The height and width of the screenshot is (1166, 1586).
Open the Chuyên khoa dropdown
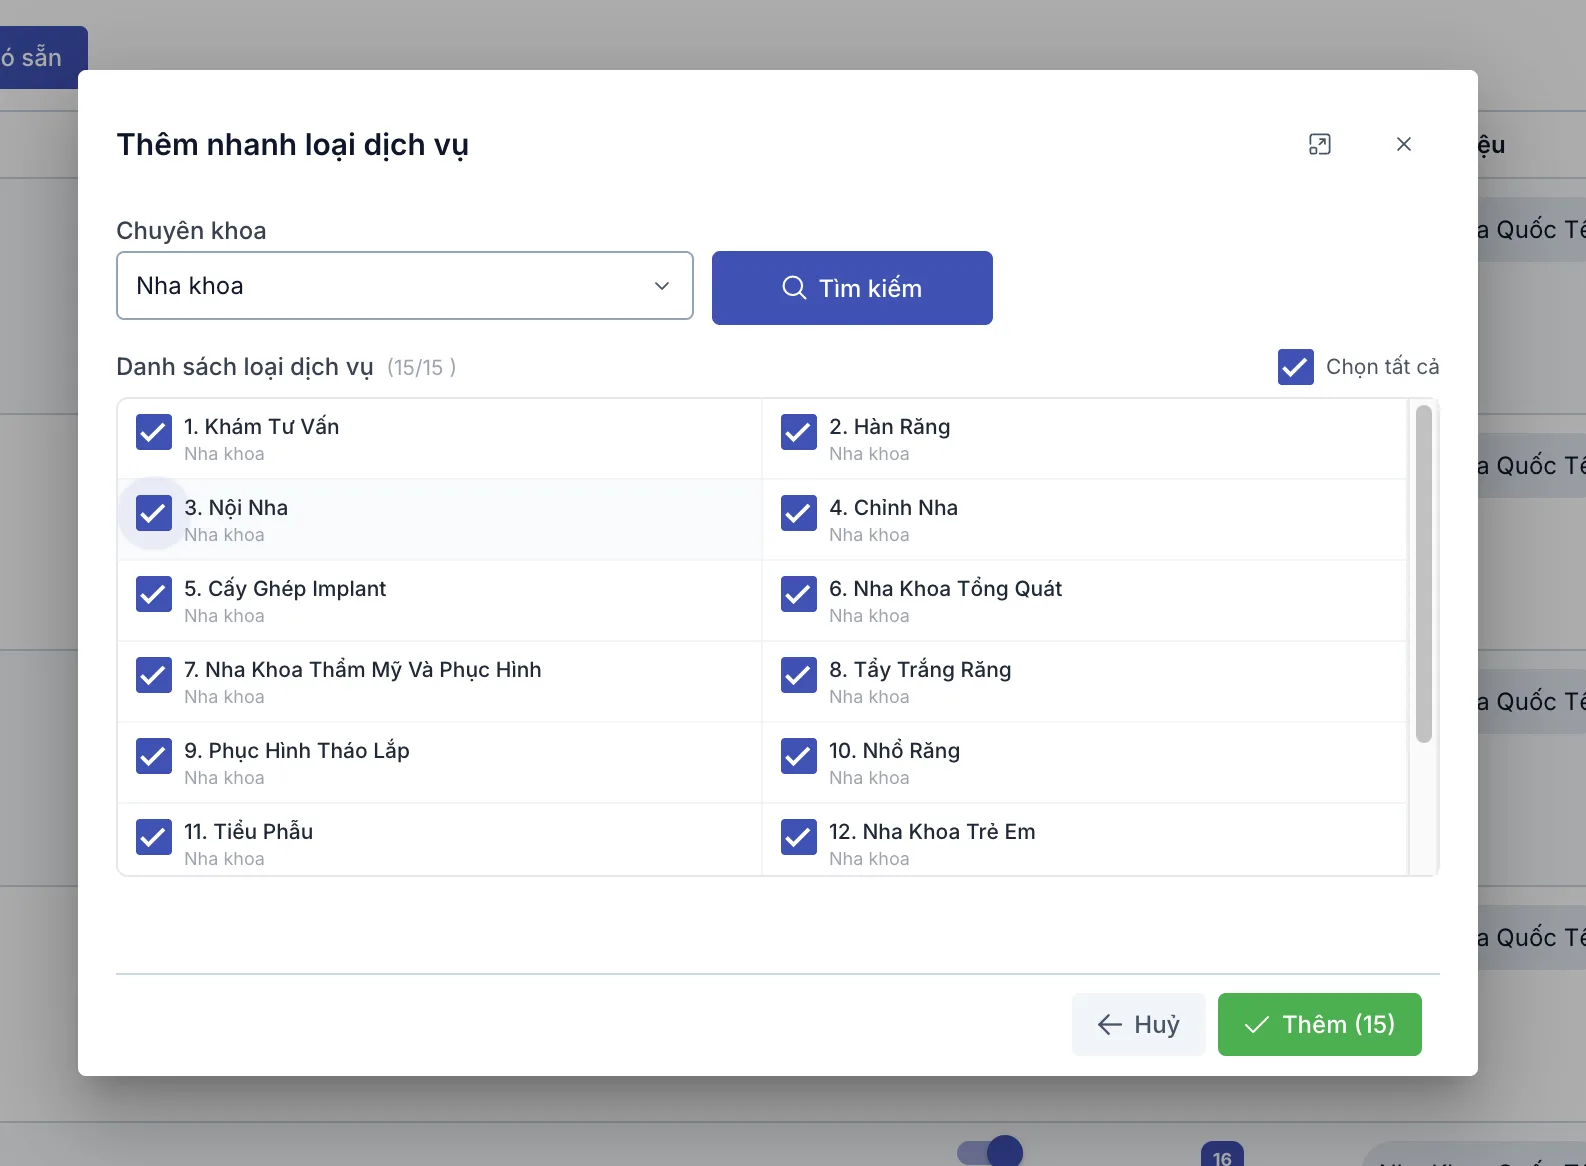click(405, 286)
